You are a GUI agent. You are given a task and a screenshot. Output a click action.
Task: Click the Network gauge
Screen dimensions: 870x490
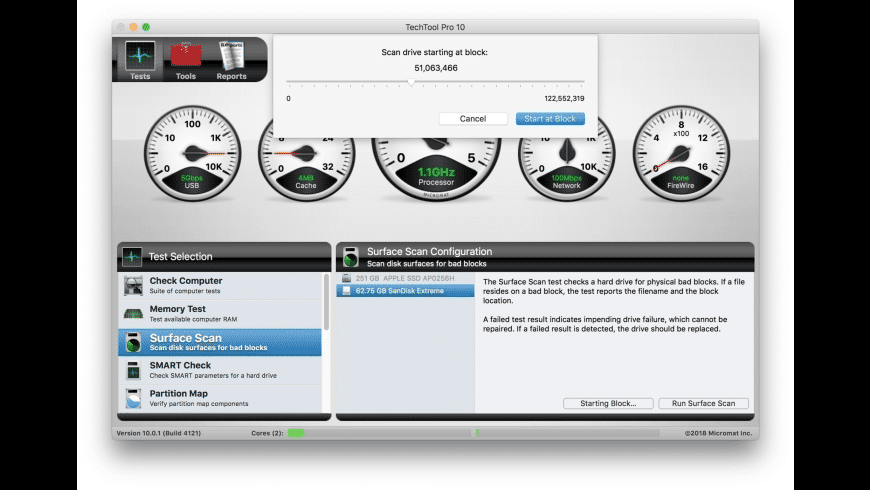(566, 161)
